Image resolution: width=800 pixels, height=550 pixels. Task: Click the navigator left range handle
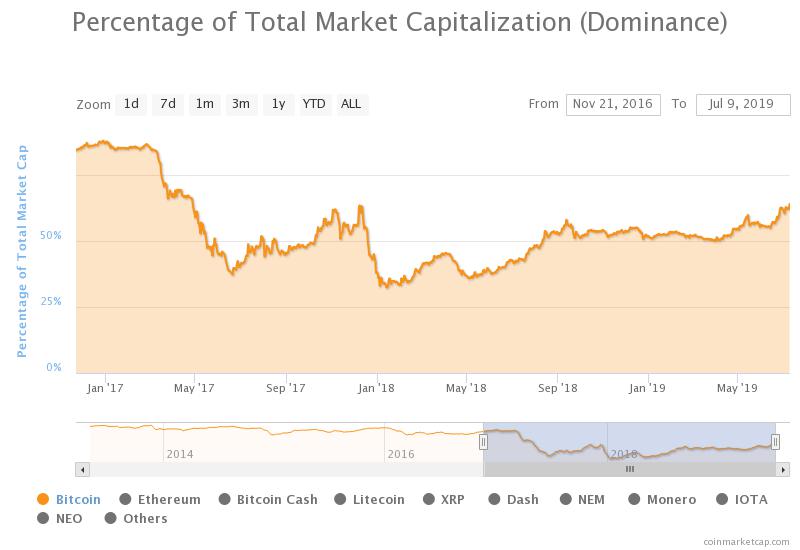click(x=483, y=442)
